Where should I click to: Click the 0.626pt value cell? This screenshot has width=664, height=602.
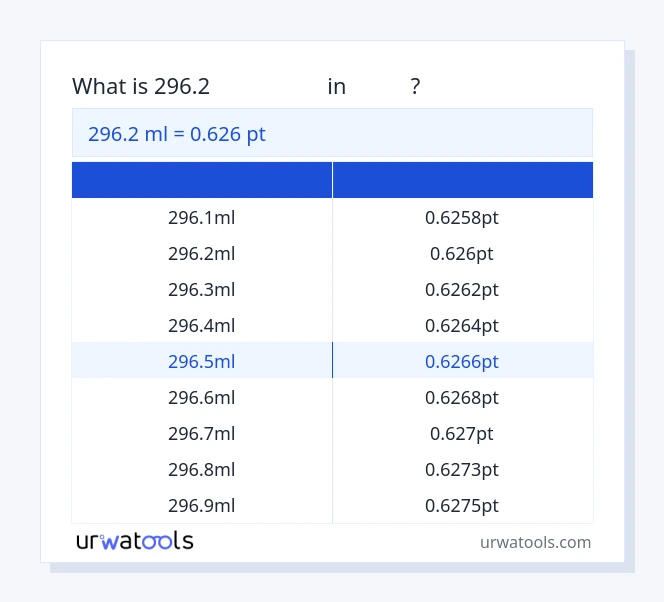coord(462,253)
